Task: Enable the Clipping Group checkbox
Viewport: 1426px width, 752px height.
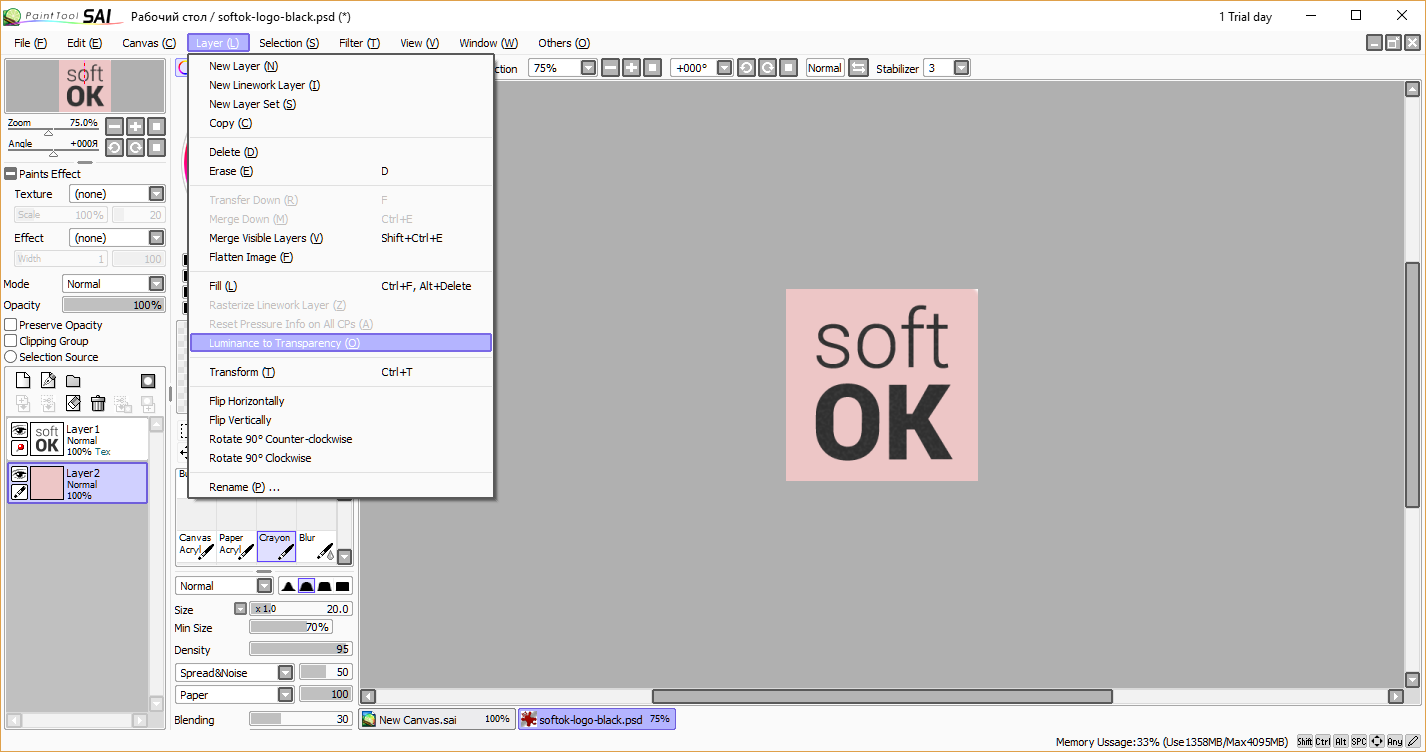Action: (11, 341)
